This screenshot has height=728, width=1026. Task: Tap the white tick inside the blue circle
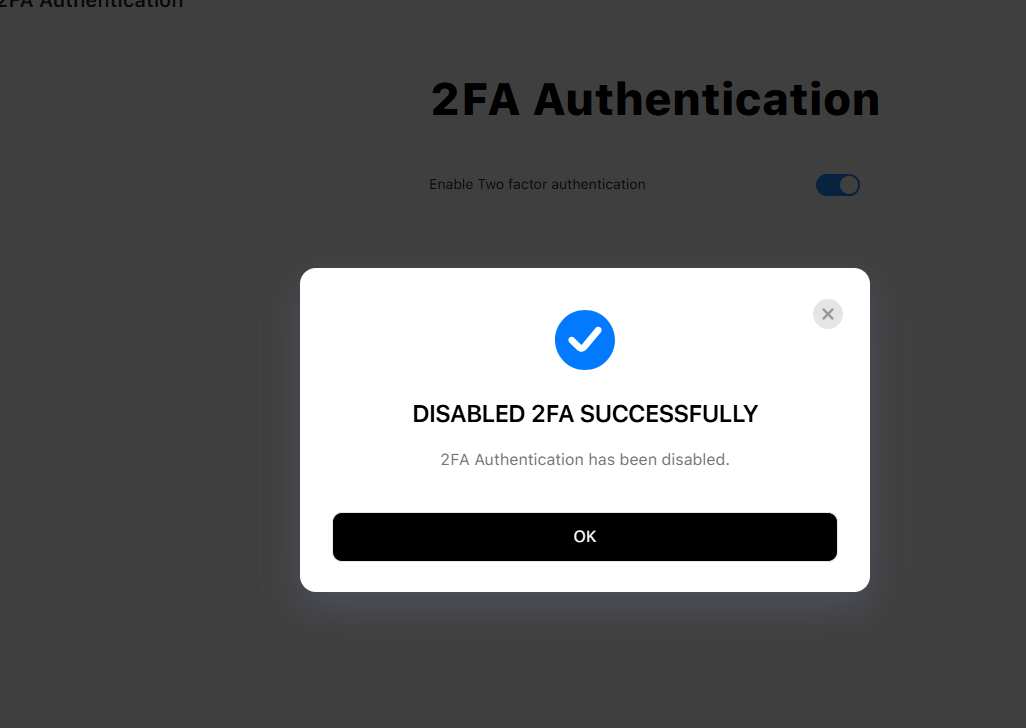585,340
